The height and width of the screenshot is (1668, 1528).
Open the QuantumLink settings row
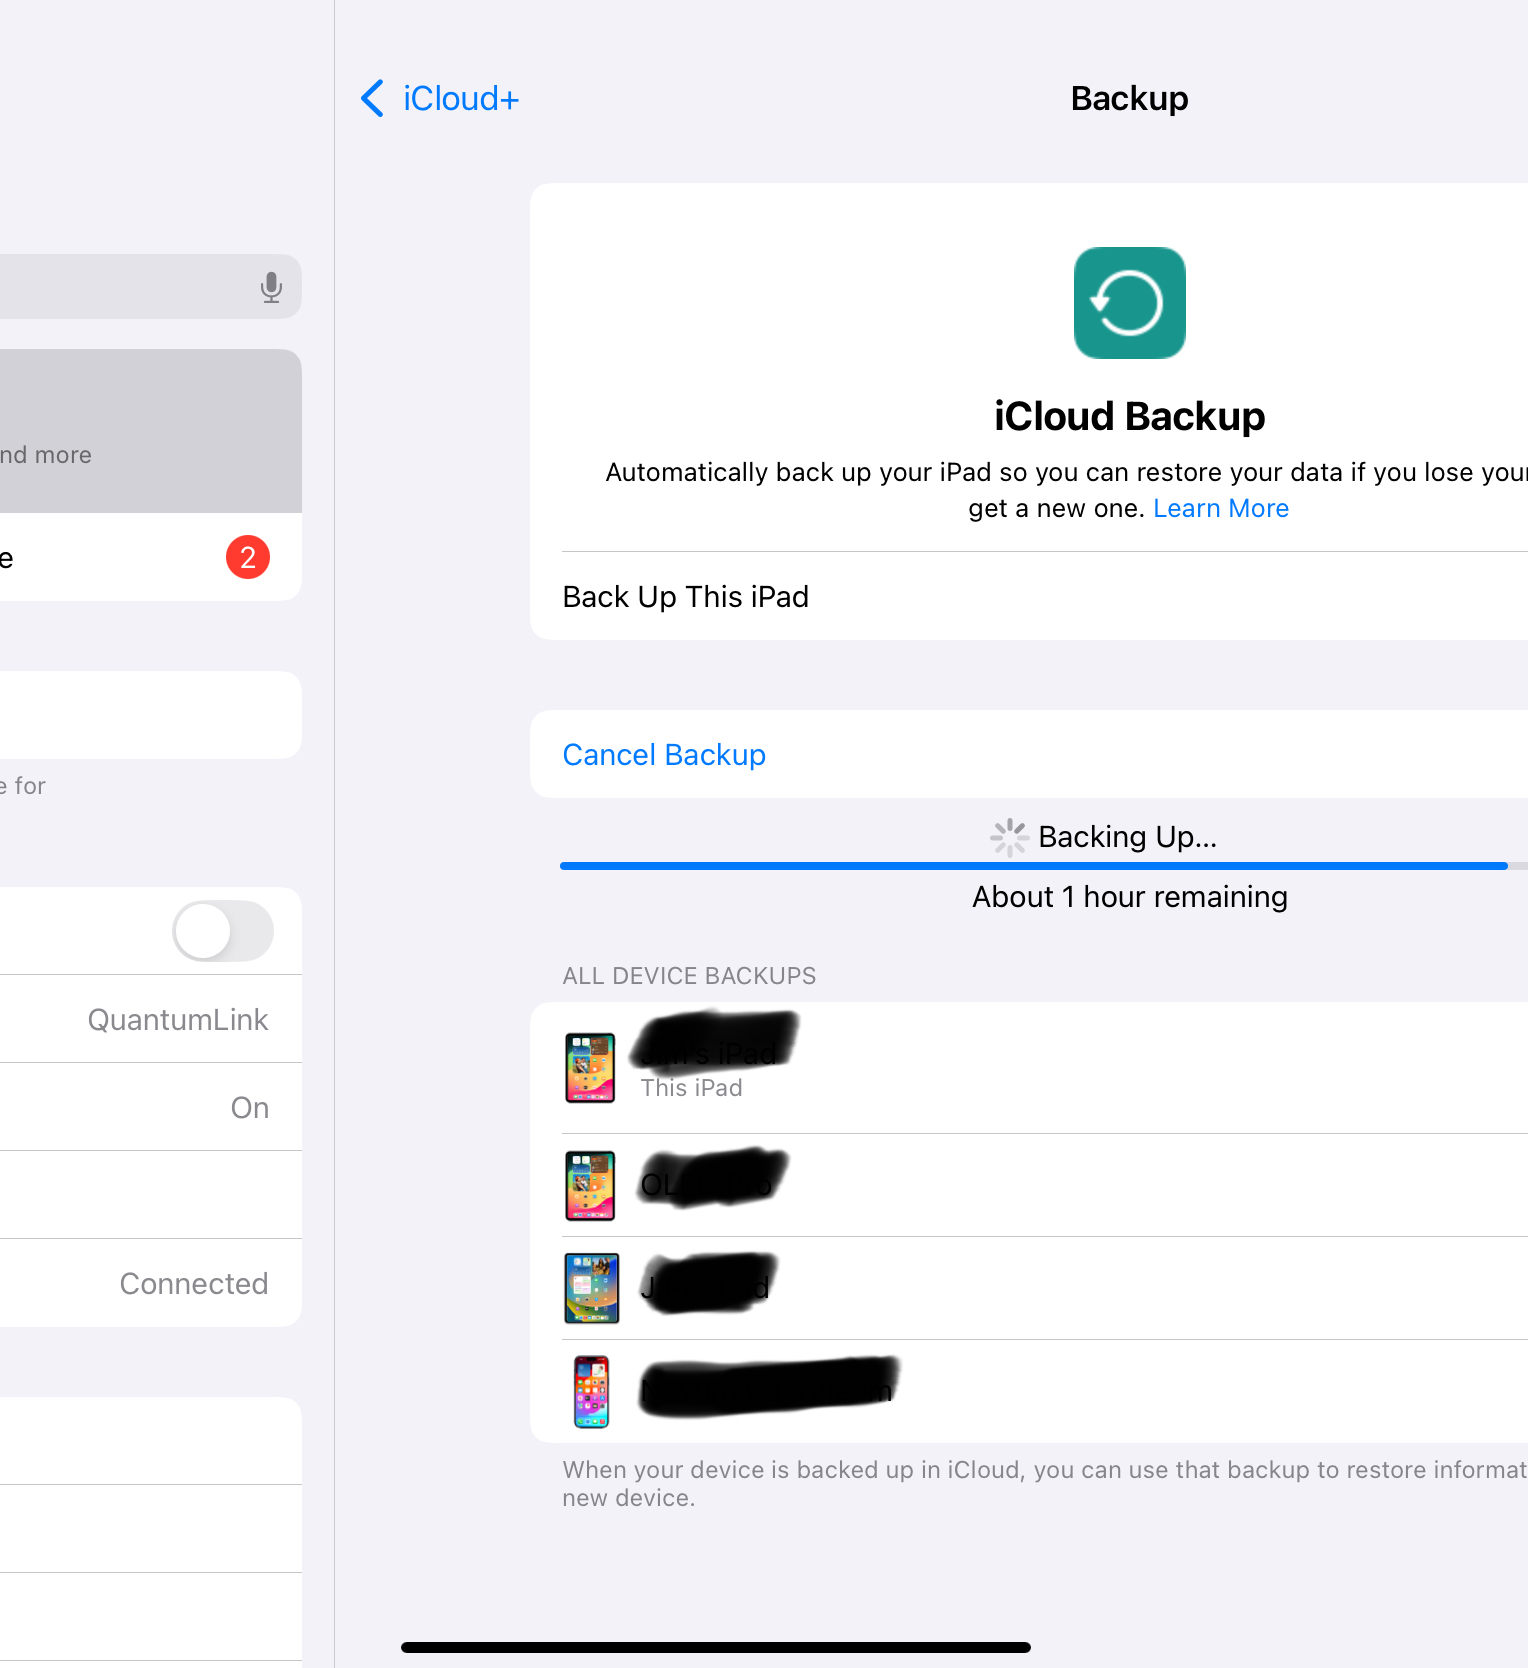(151, 1019)
